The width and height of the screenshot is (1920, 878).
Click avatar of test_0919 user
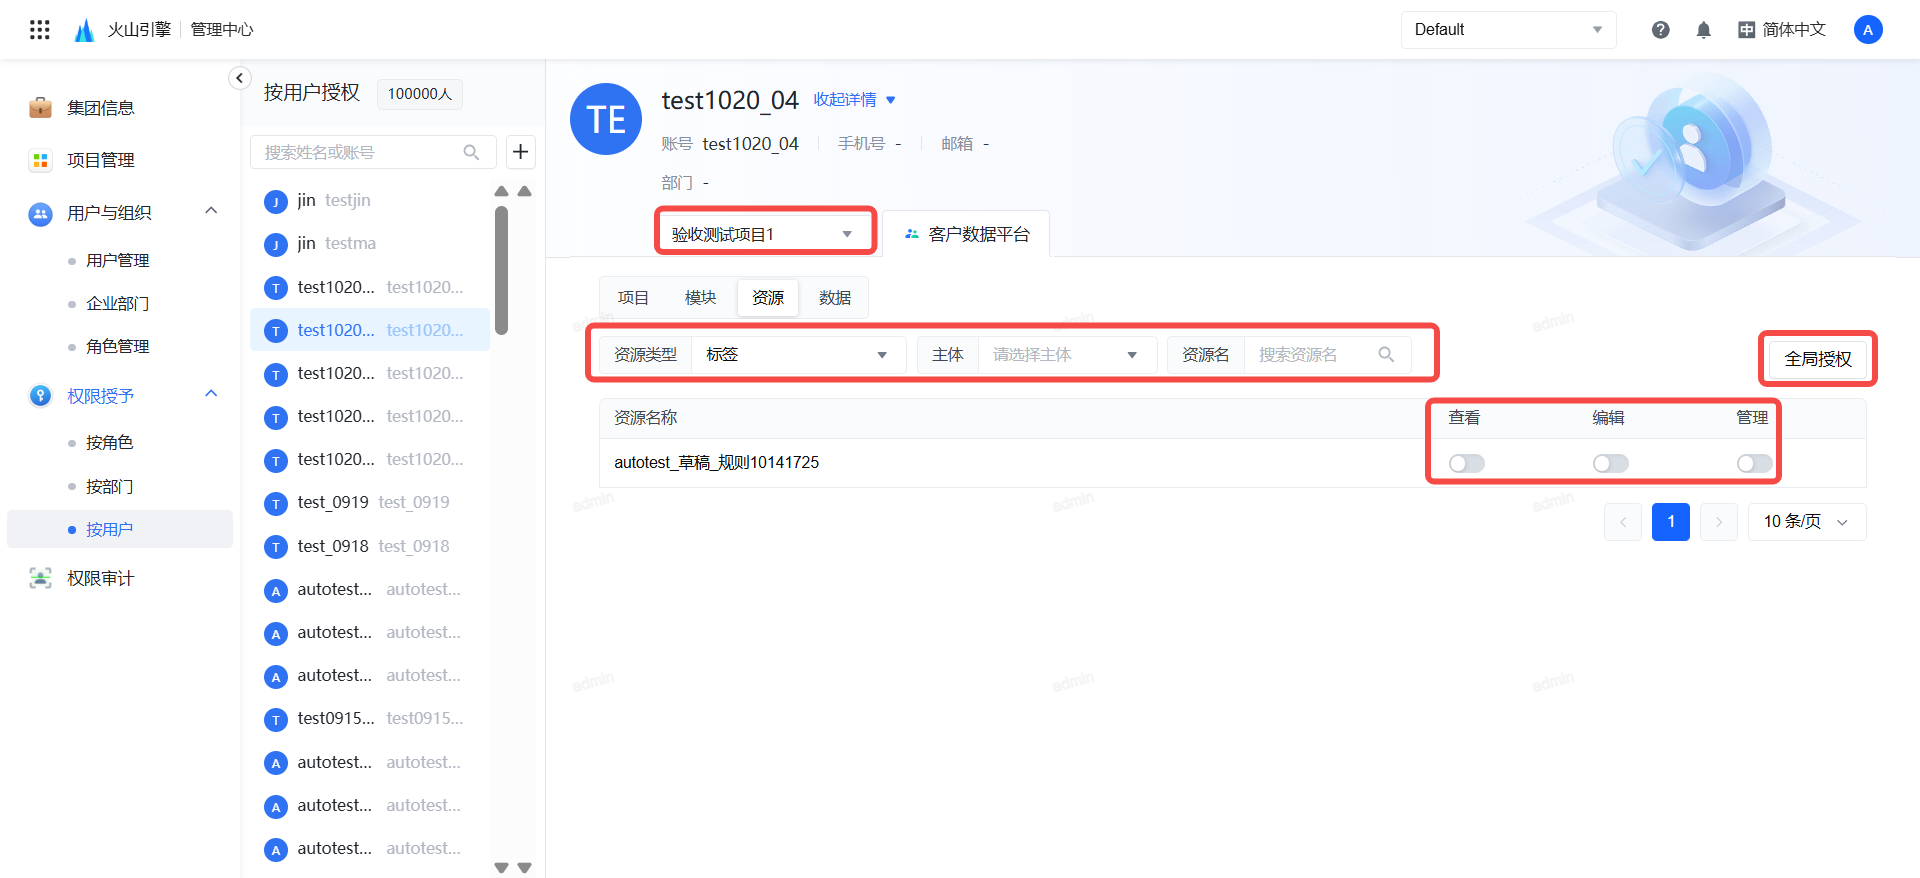pyautogui.click(x=276, y=503)
